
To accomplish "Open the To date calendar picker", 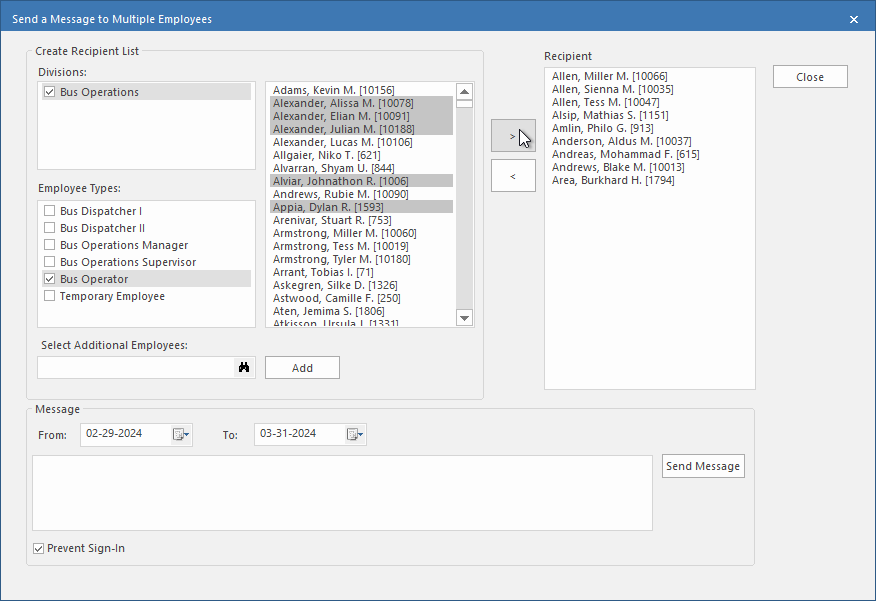I will pos(354,434).
